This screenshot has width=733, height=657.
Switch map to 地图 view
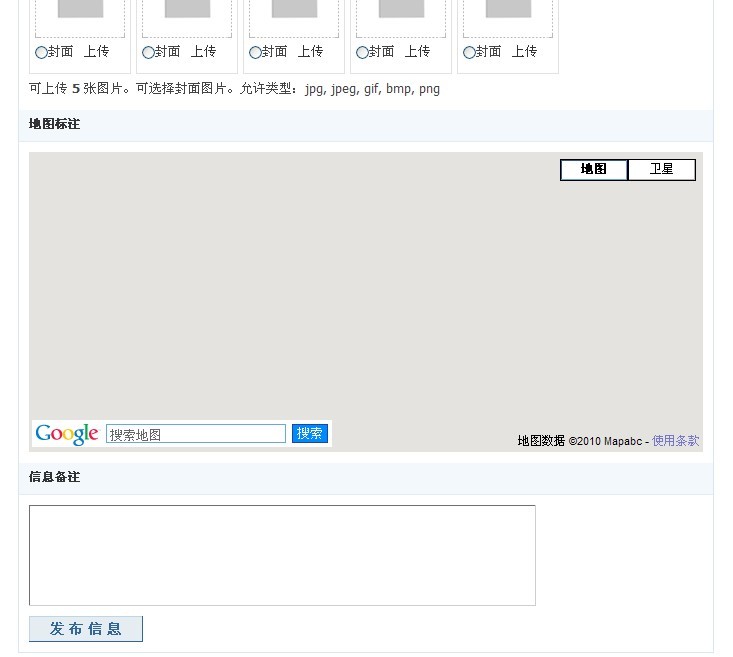pos(594,169)
